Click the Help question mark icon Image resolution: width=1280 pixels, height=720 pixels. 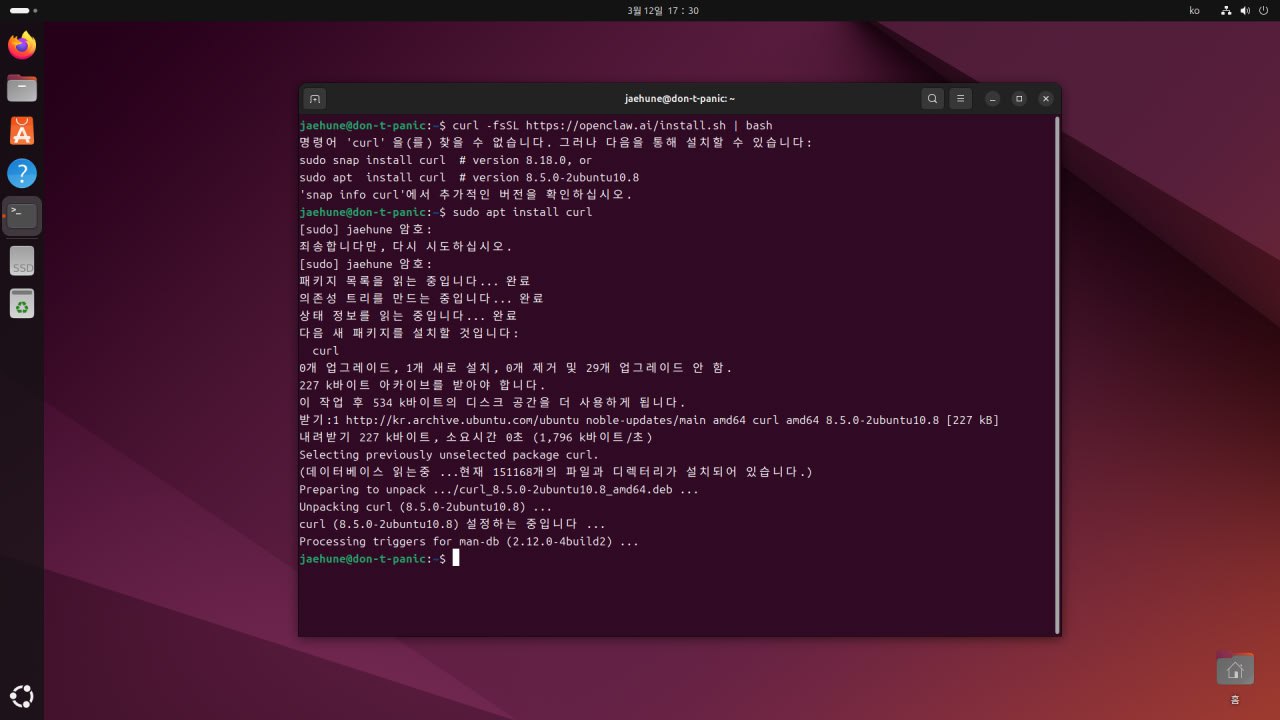tap(22, 174)
